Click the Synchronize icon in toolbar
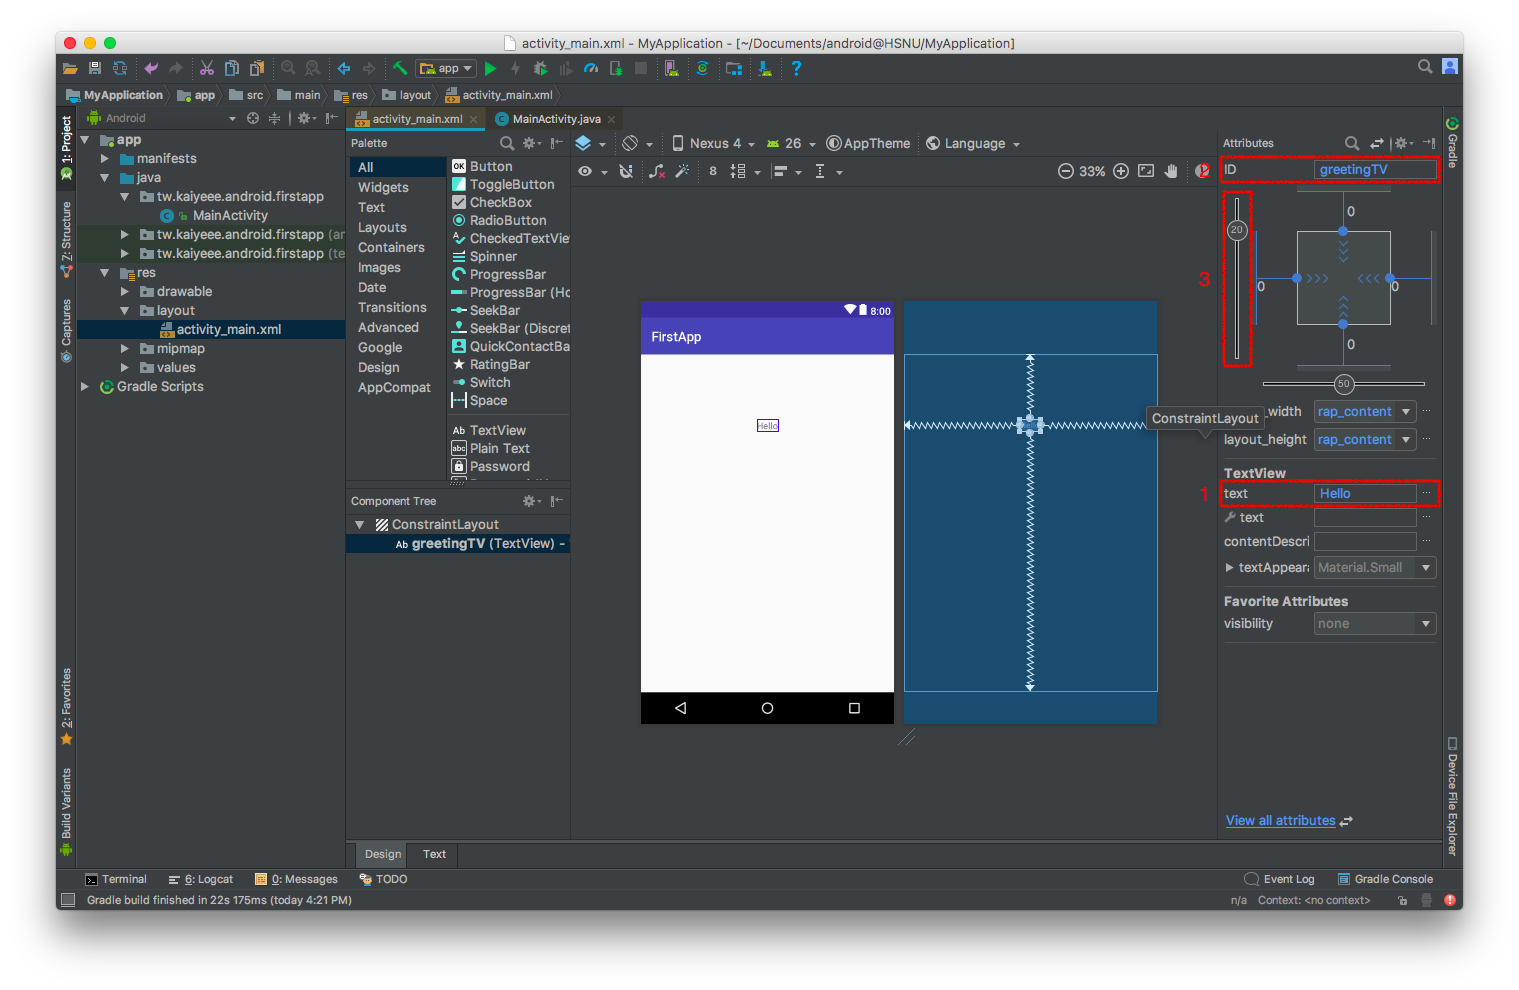The image size is (1519, 990). tap(120, 68)
